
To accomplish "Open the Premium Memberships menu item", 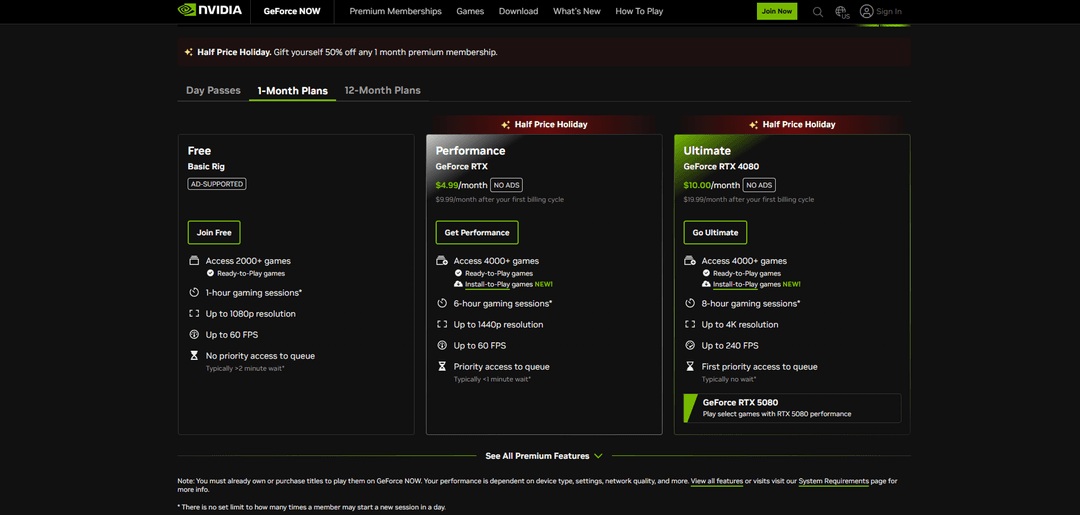I will 395,12.
